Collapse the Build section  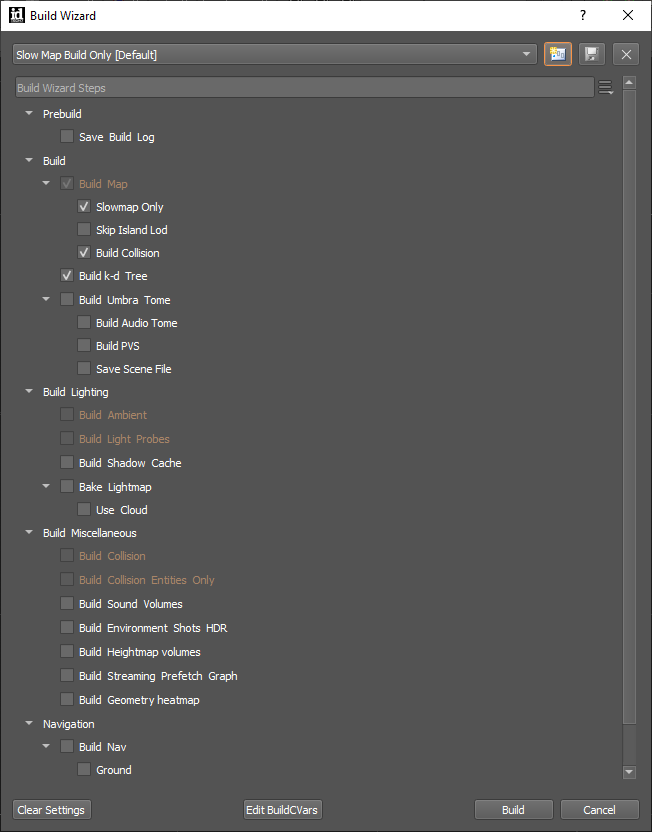pyautogui.click(x=29, y=160)
